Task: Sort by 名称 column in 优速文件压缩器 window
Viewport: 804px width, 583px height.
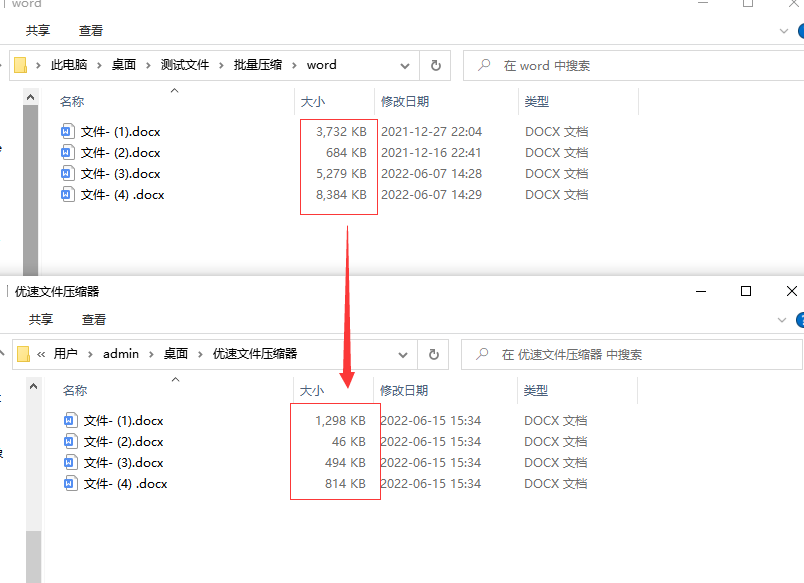Action: (75, 391)
